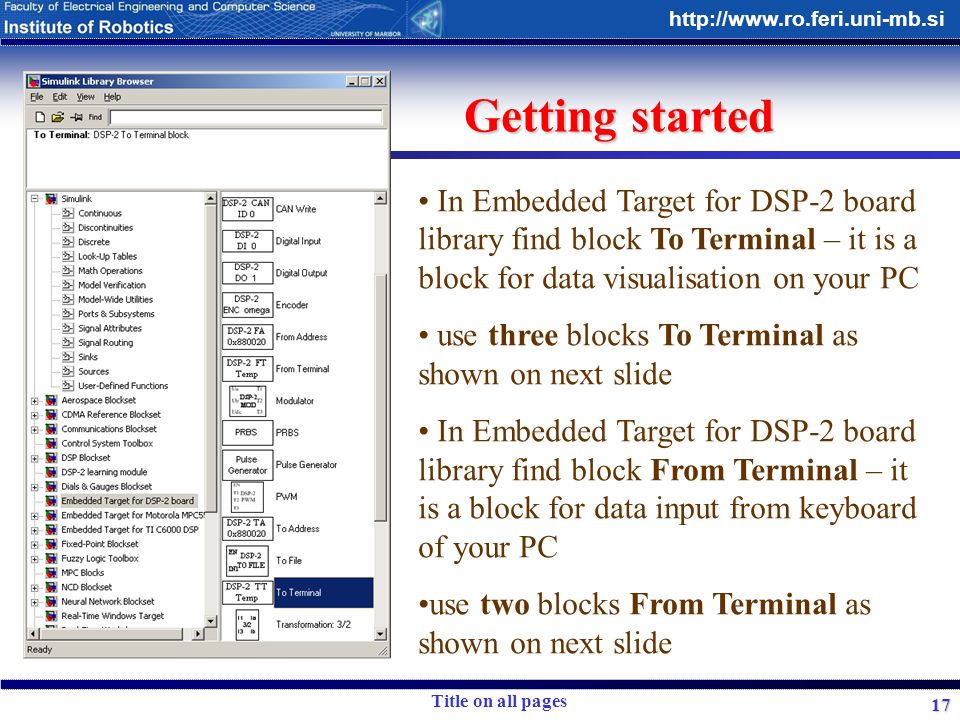Open the Help menu
This screenshot has width=960, height=720.
(x=112, y=97)
